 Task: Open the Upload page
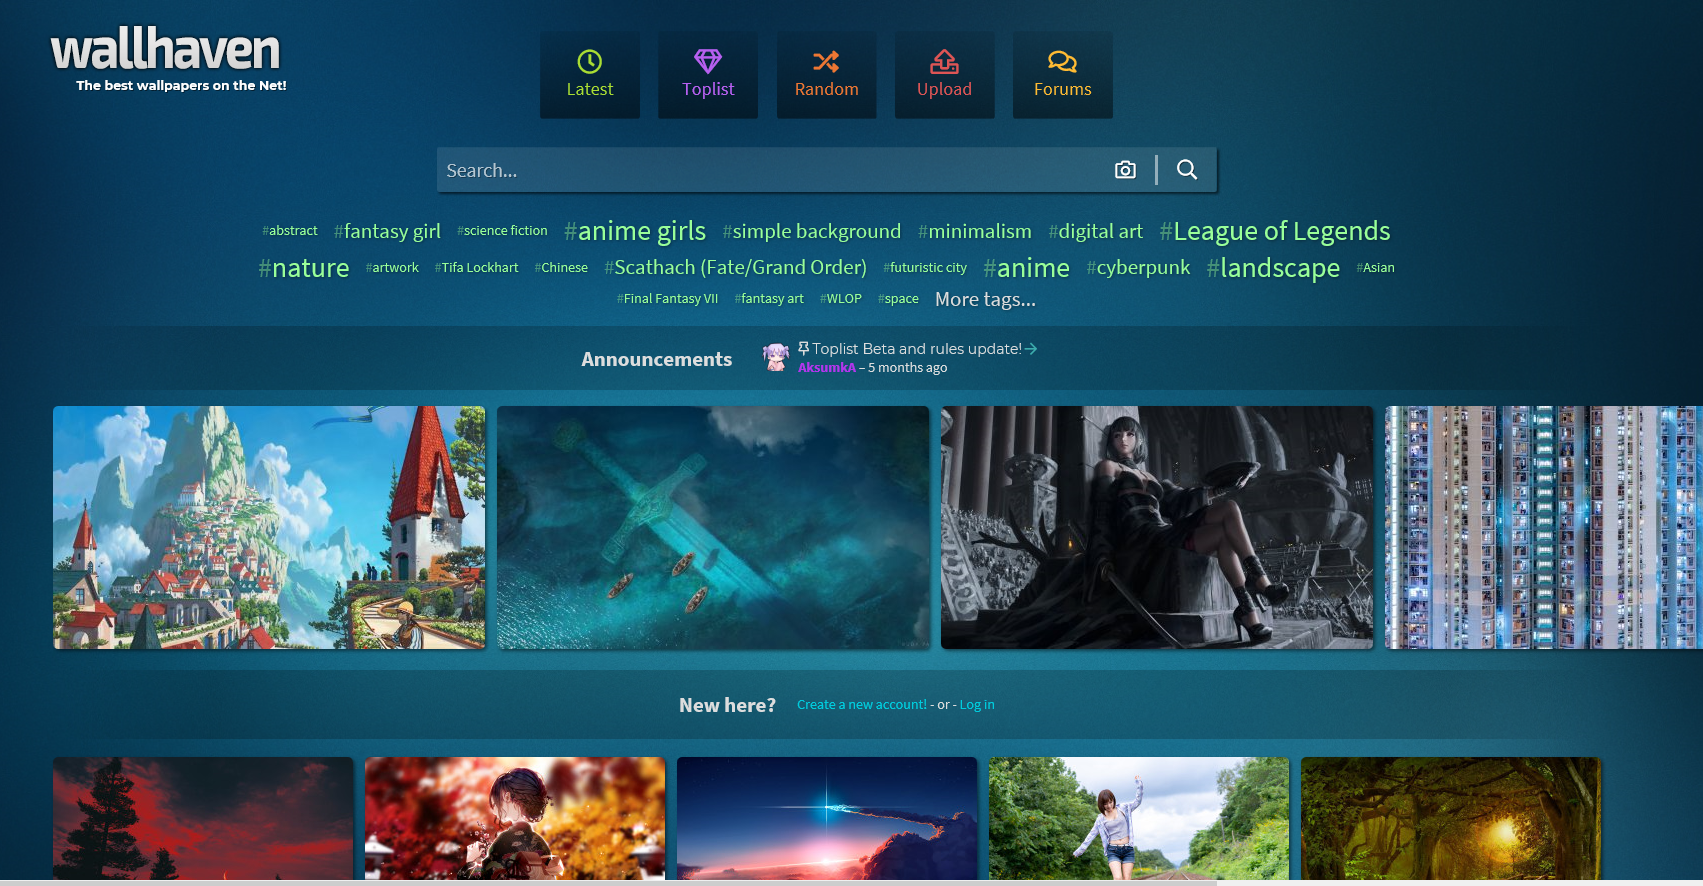coord(944,75)
